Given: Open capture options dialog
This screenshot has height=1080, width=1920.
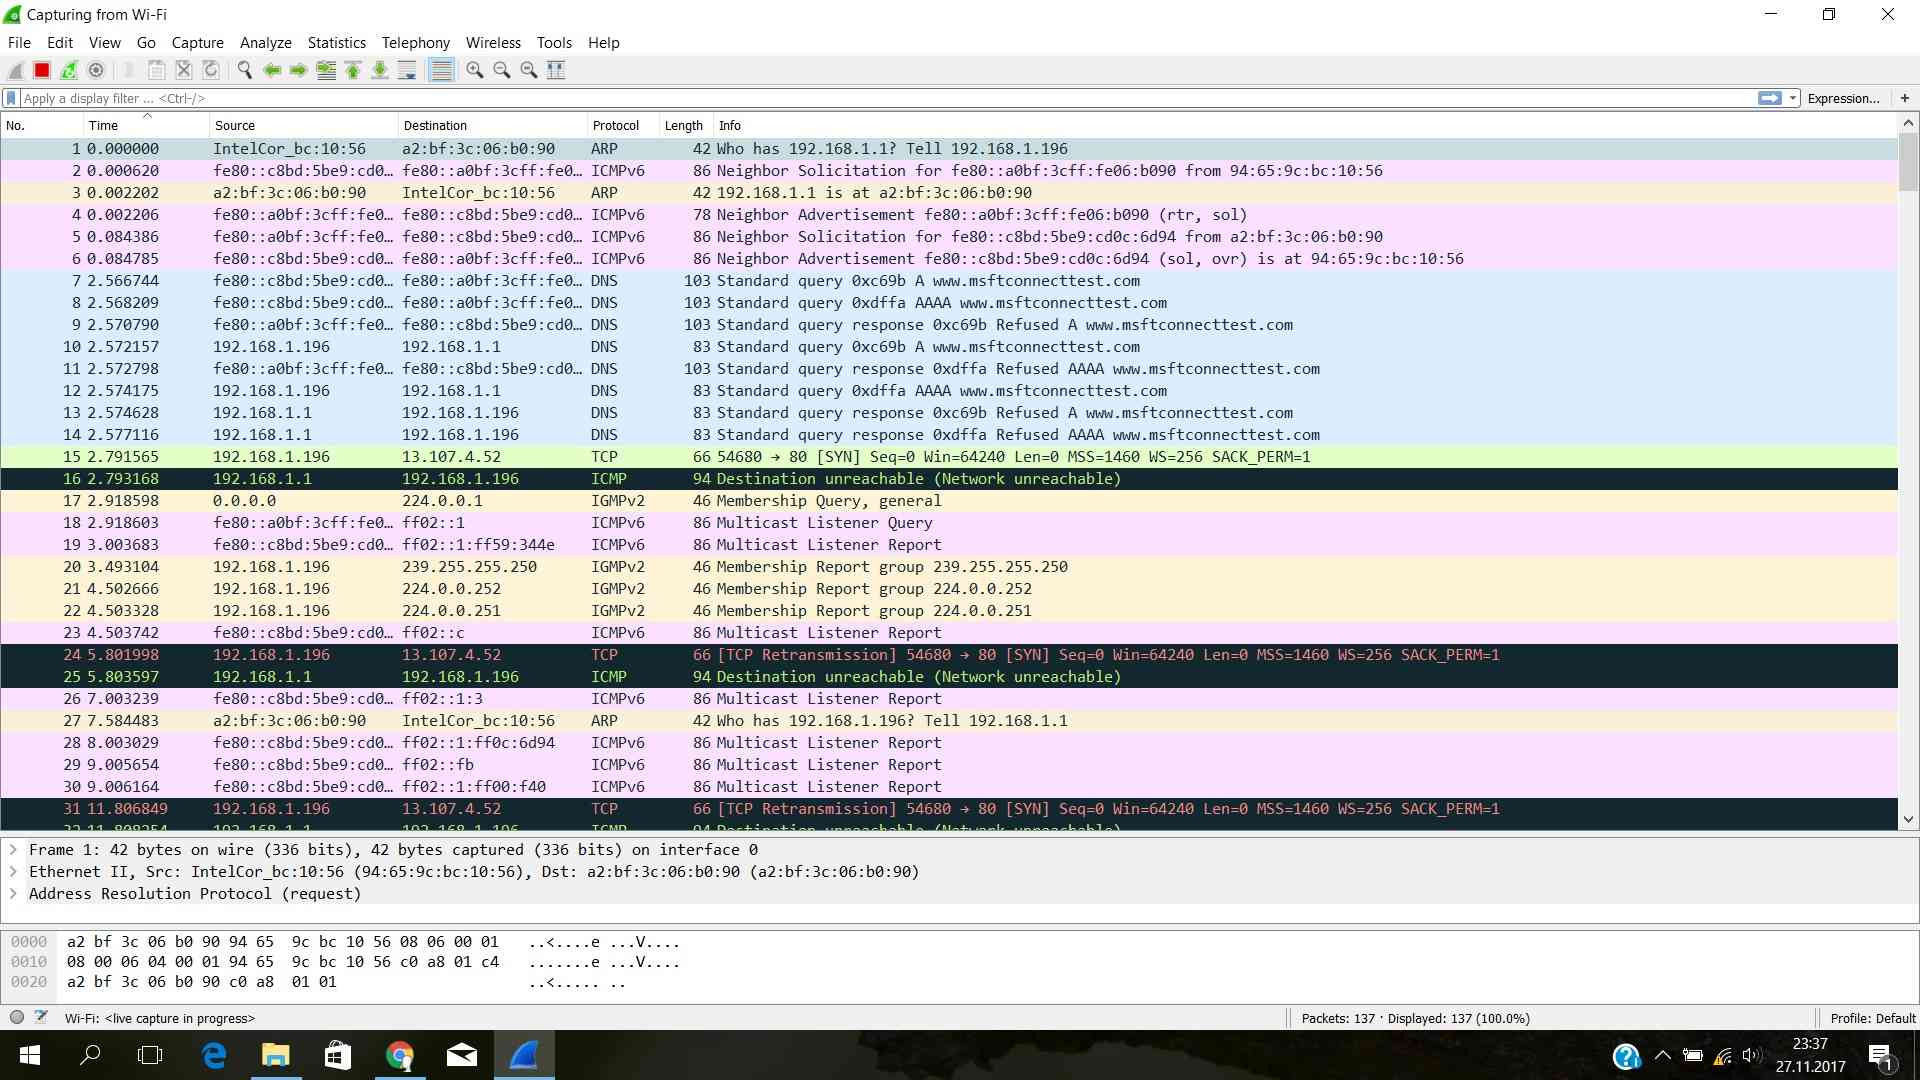Looking at the screenshot, I should [96, 70].
